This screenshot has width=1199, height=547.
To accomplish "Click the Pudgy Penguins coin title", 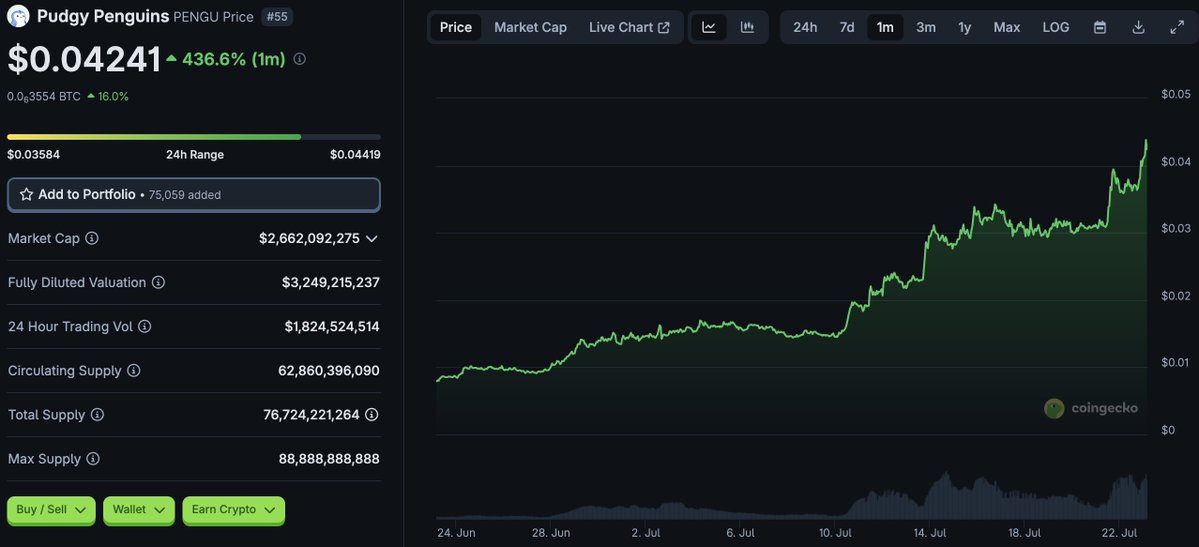I will 103,16.
